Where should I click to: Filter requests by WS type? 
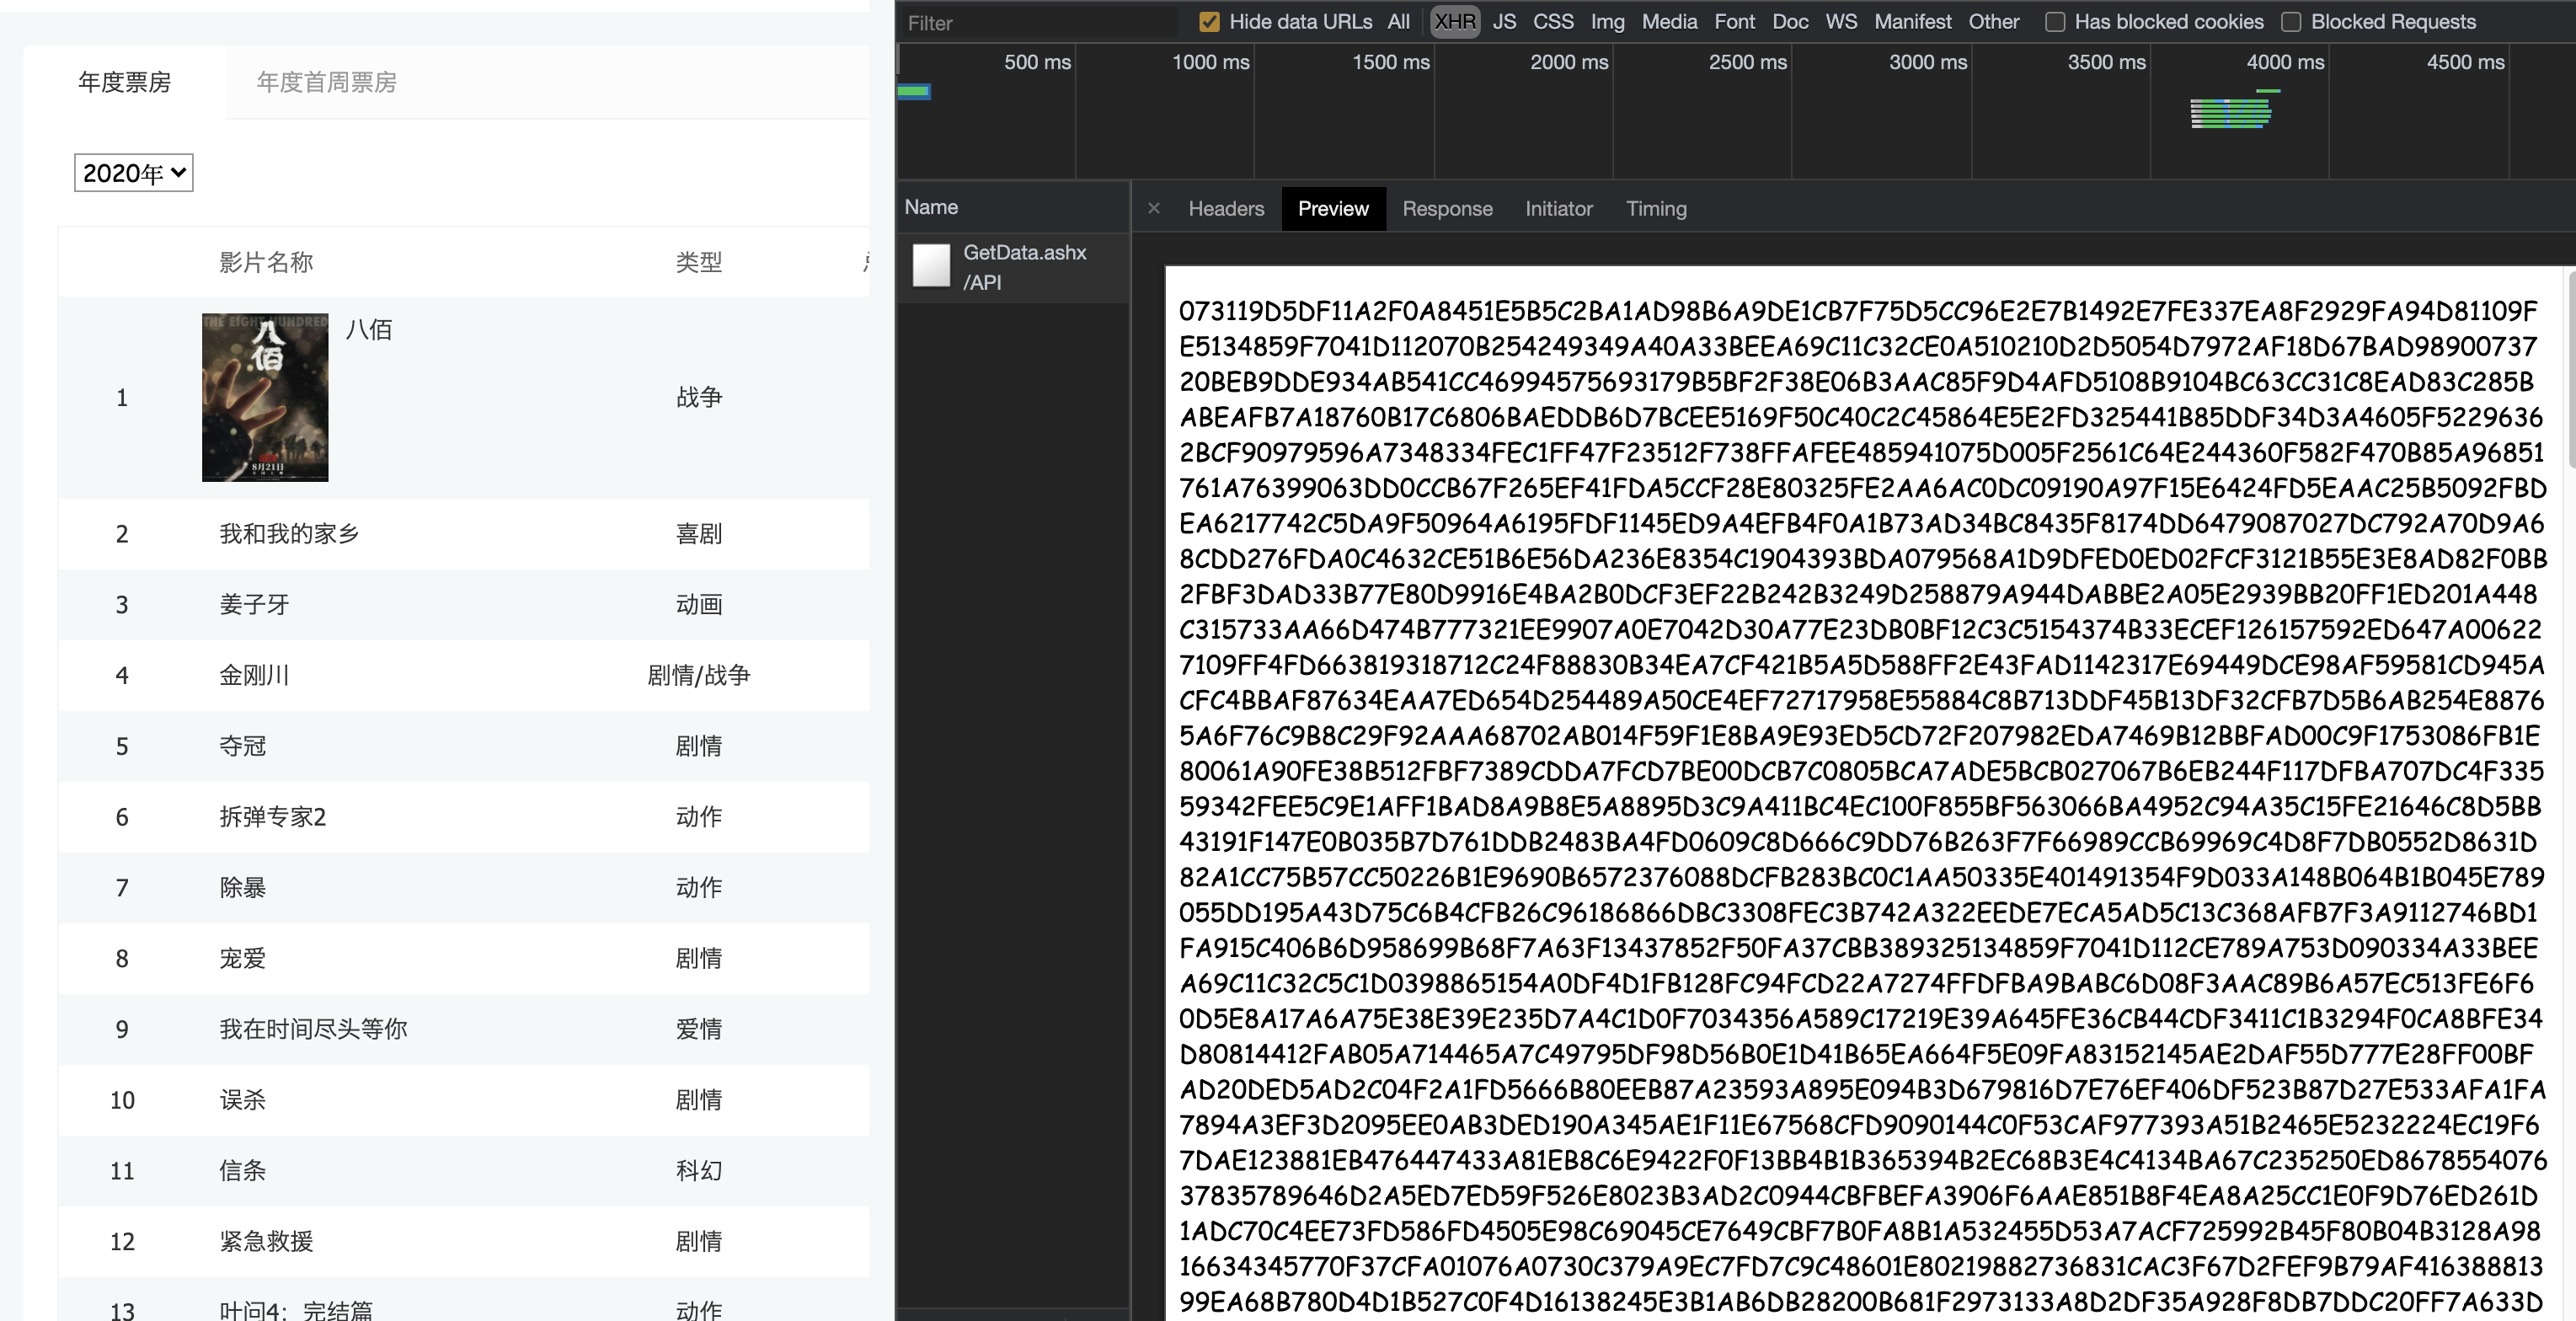pyautogui.click(x=1841, y=22)
